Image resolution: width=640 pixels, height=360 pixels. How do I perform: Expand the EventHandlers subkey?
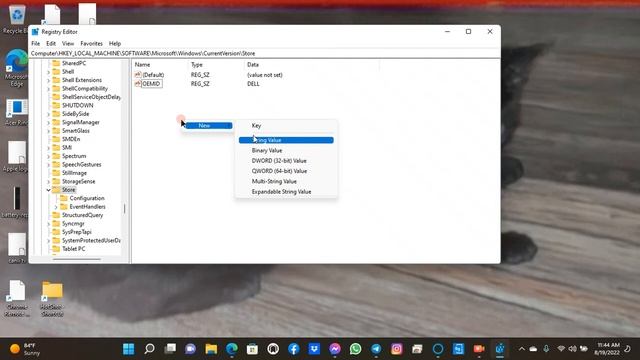click(56, 207)
